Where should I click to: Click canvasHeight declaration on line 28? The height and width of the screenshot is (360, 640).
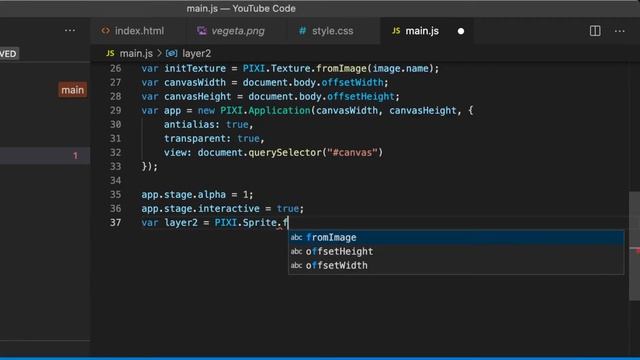198,96
